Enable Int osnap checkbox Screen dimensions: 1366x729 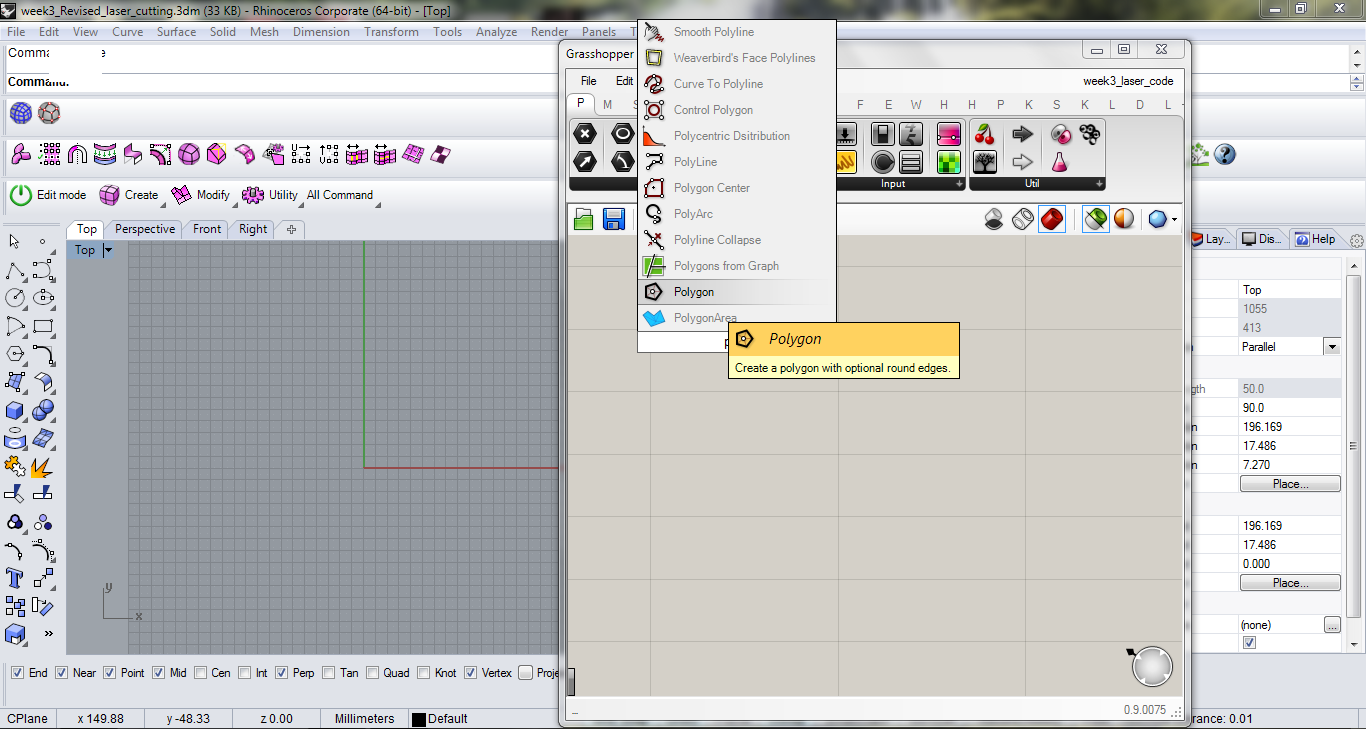coord(244,673)
